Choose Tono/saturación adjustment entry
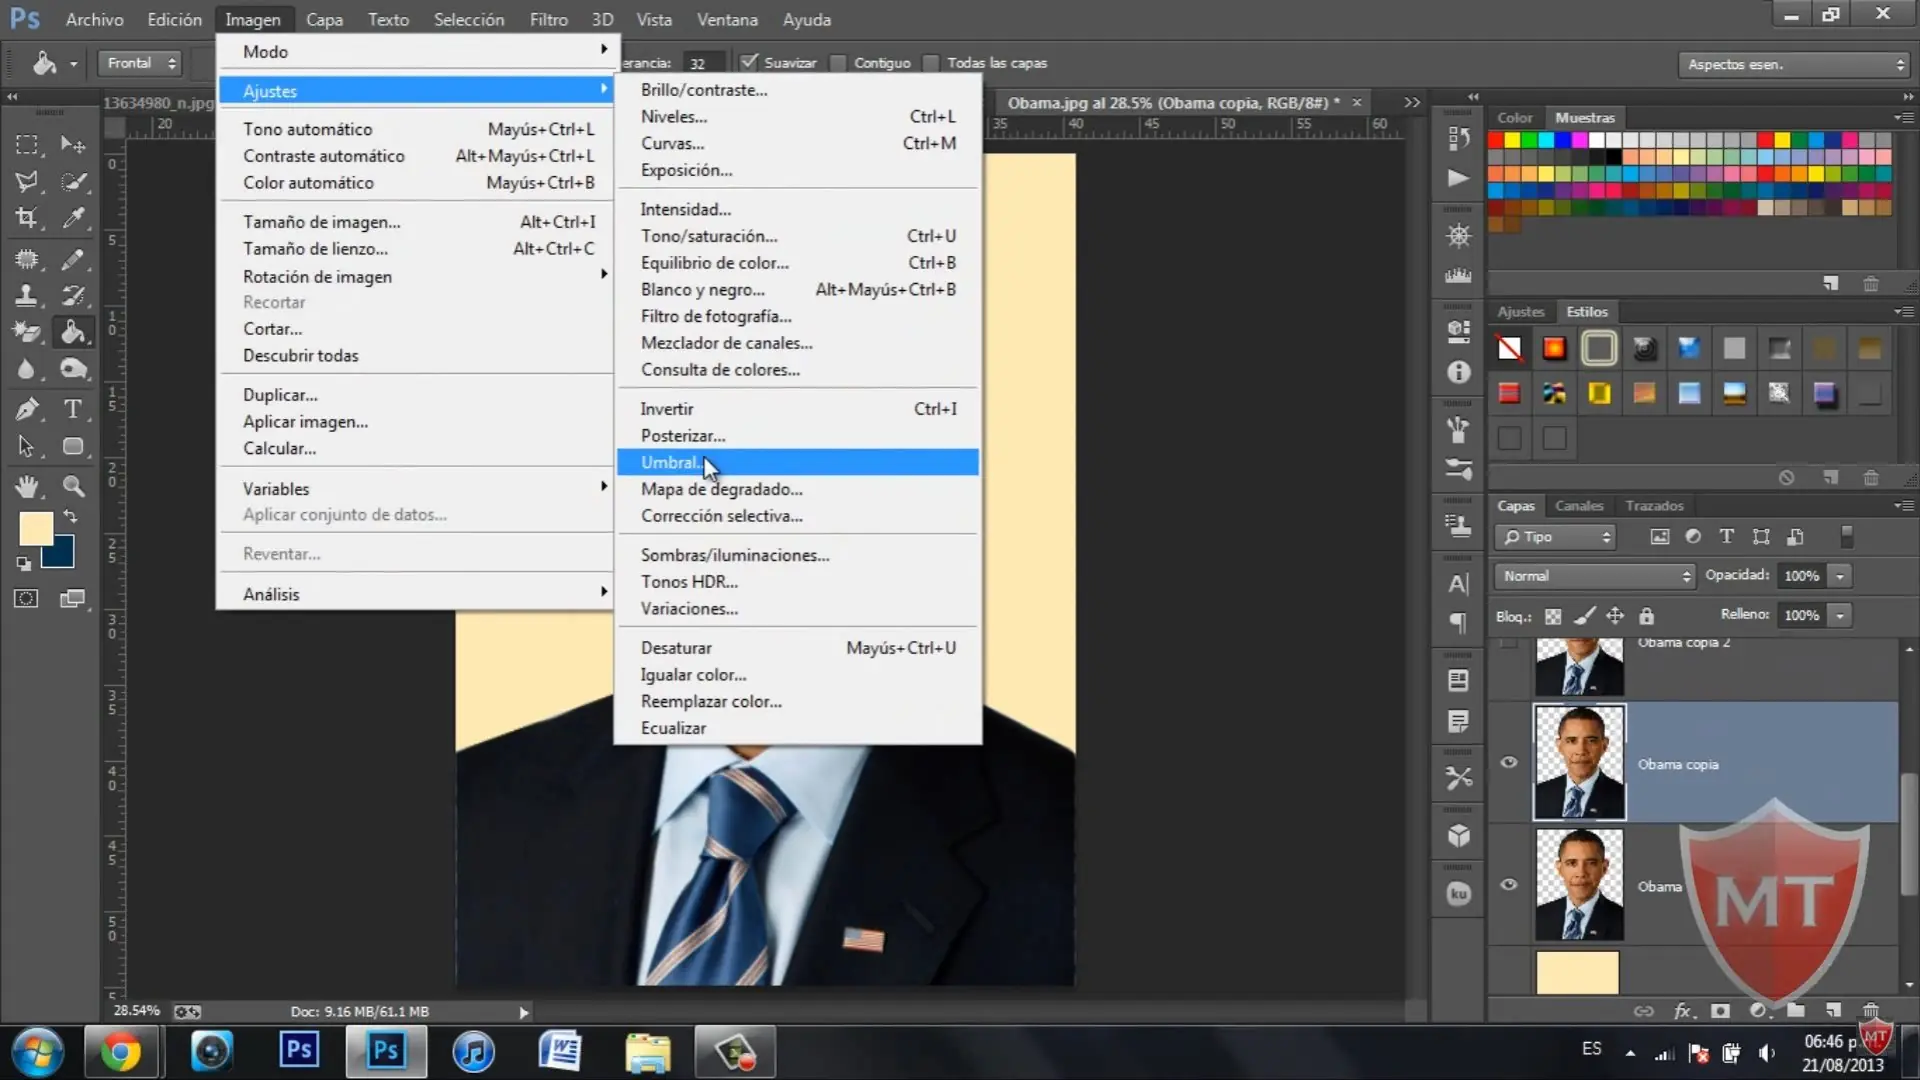 click(797, 236)
